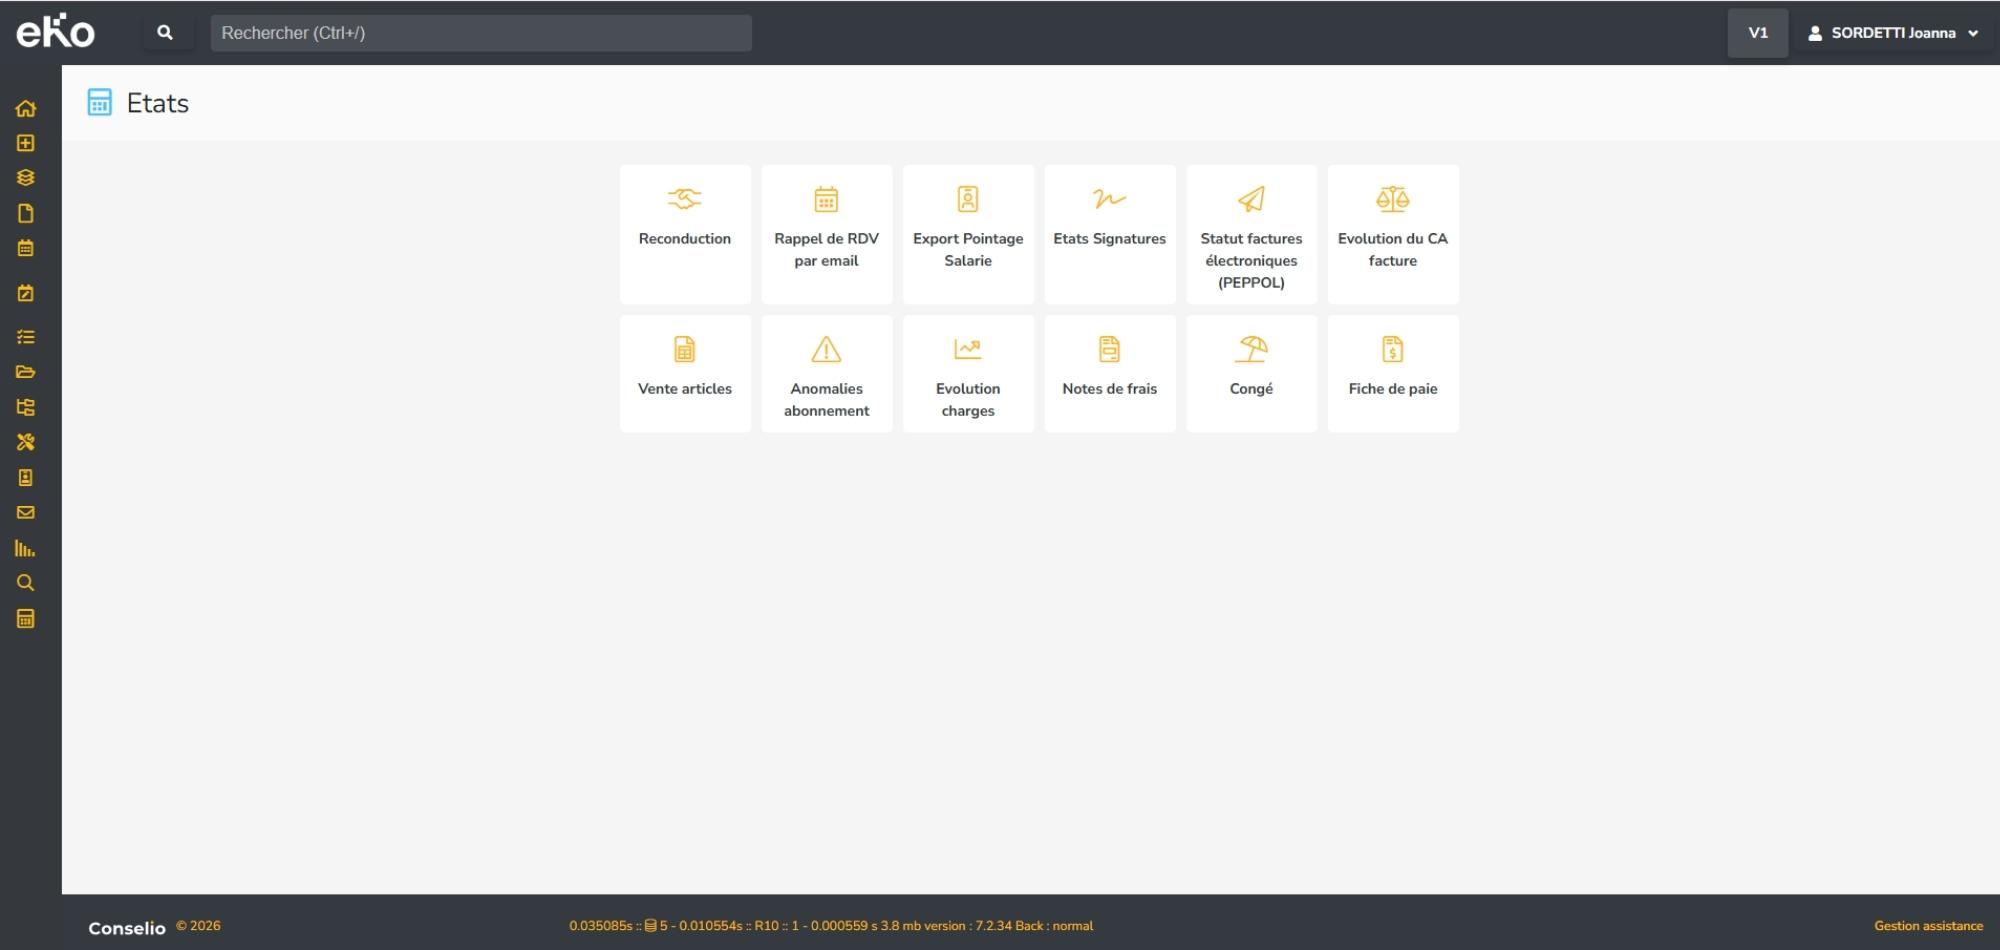Click the Etats page title

[158, 103]
